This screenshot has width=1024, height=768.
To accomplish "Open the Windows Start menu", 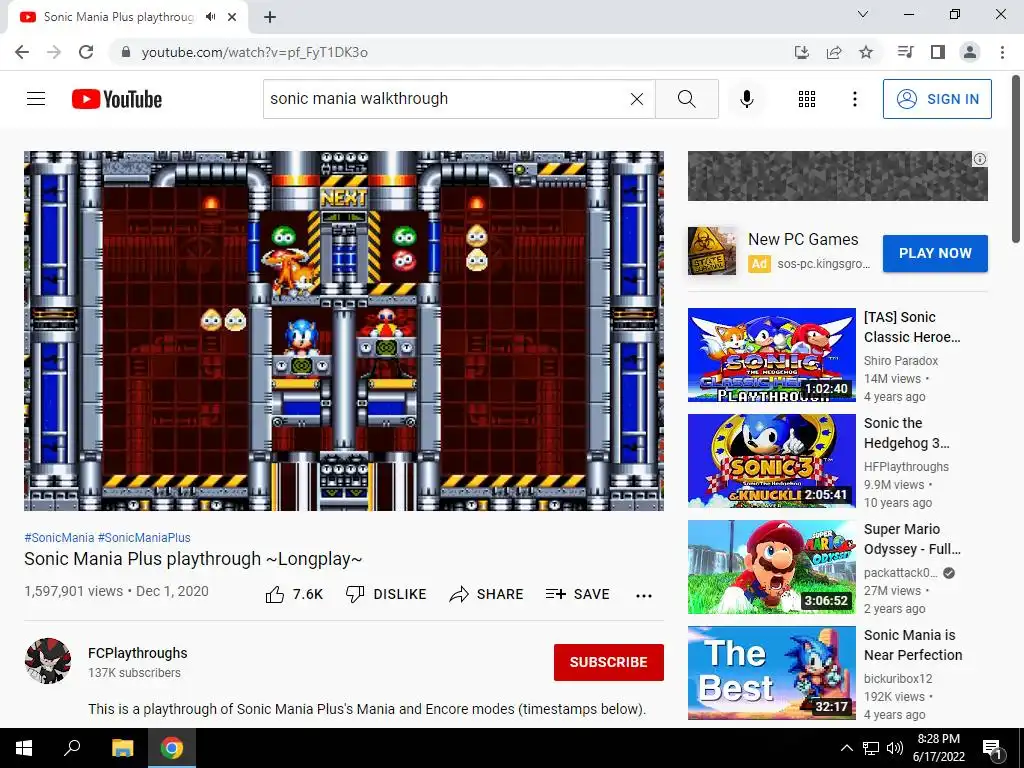I will [24, 748].
